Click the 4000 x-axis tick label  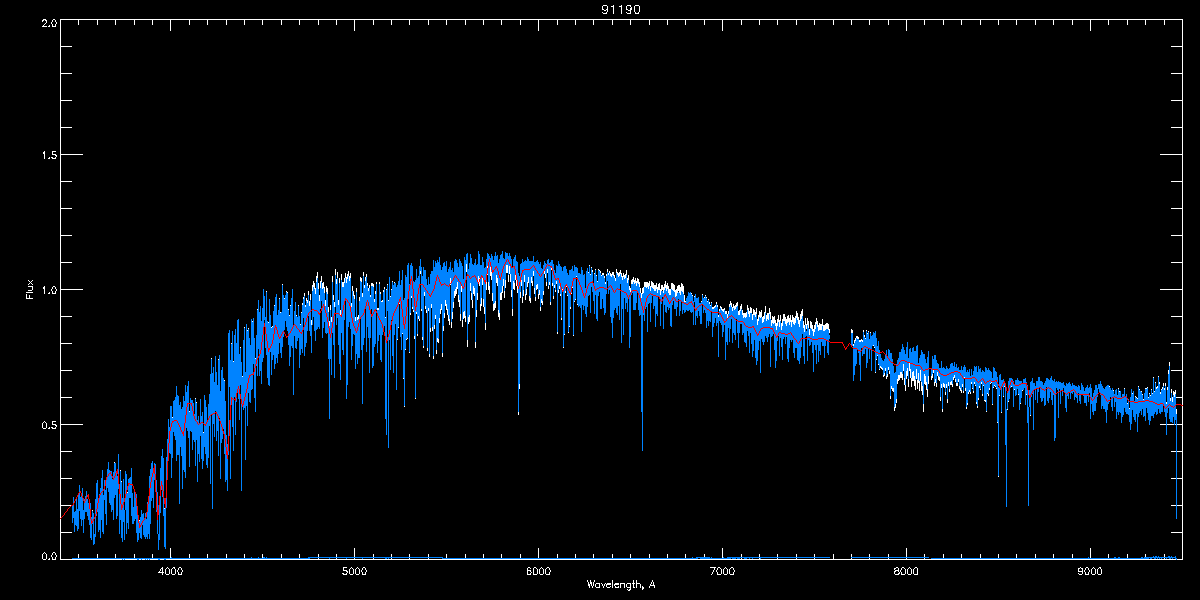pyautogui.click(x=170, y=572)
